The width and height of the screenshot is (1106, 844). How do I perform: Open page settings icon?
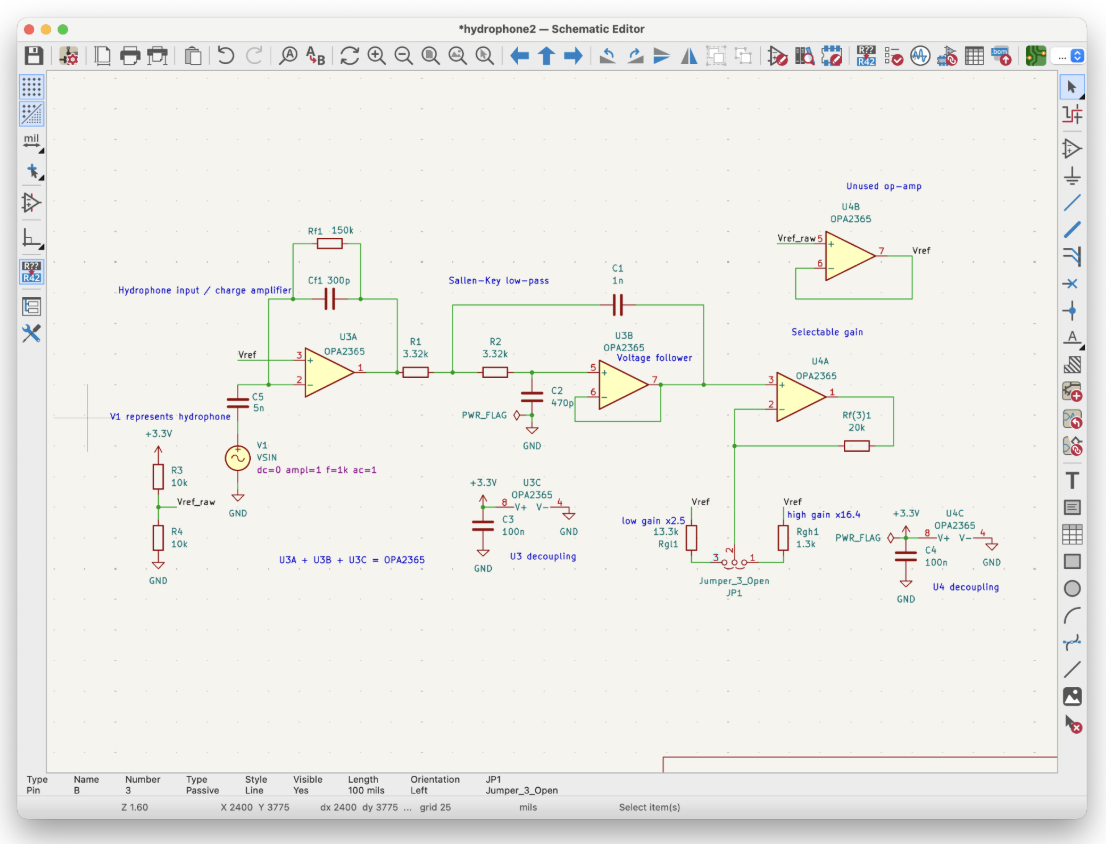click(103, 56)
